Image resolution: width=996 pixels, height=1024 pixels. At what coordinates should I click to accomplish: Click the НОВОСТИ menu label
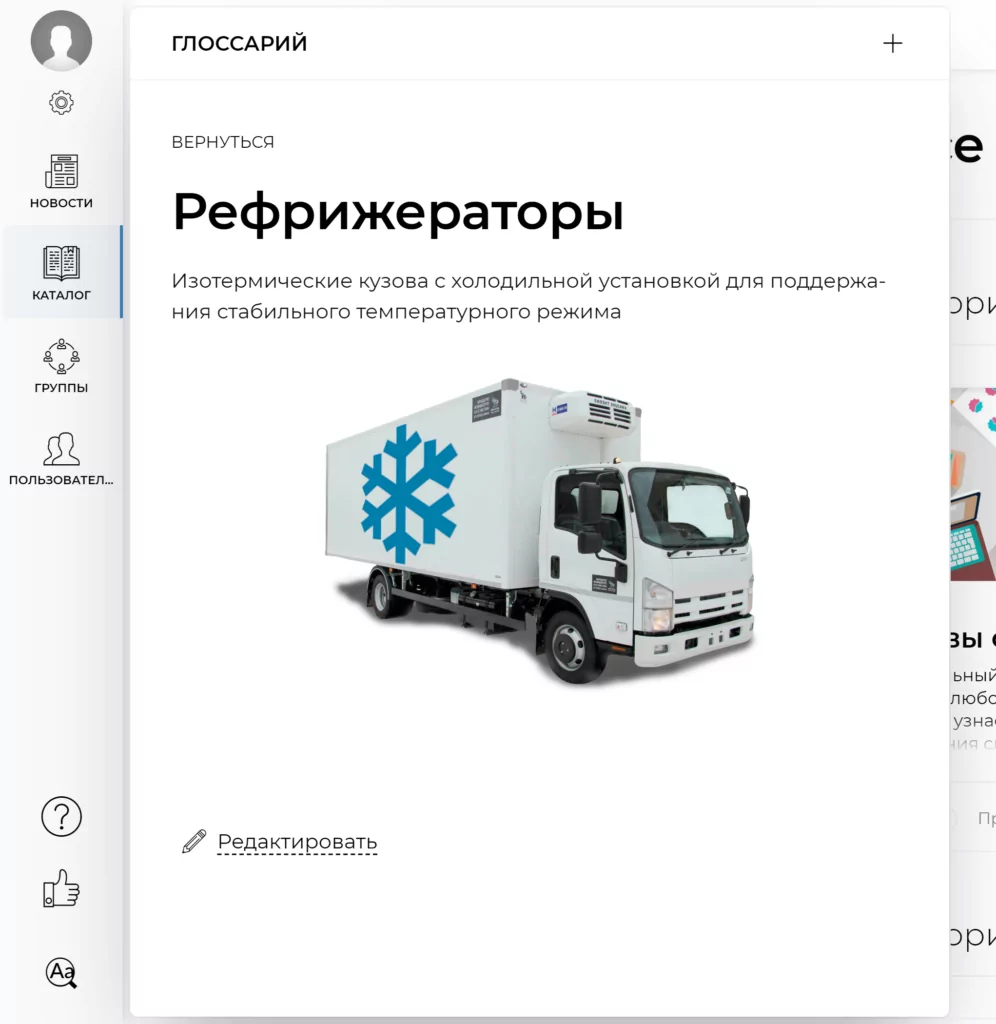61,203
